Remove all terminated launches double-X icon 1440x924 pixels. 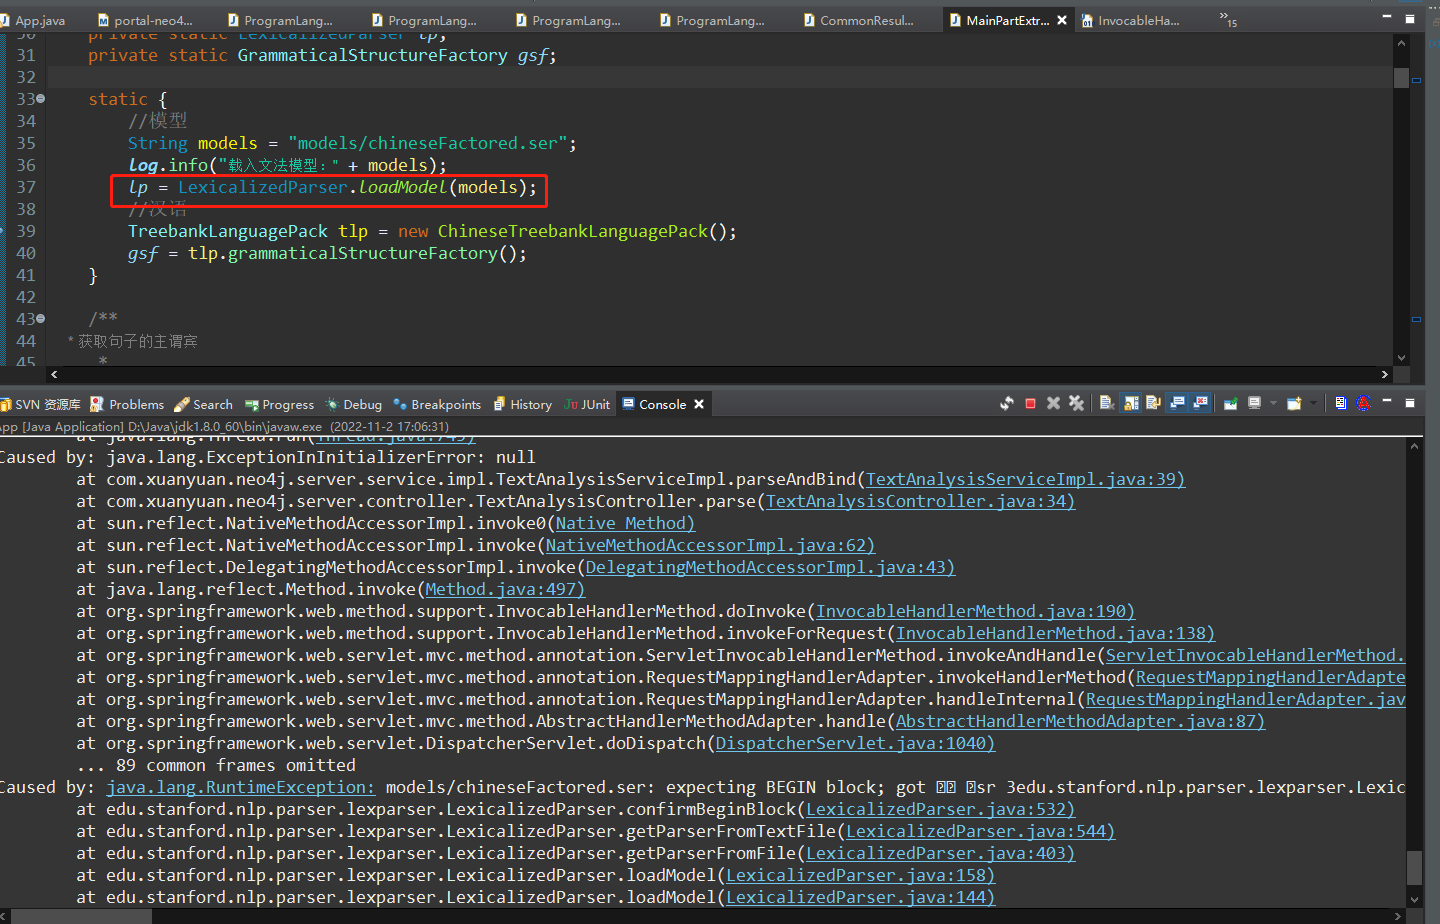1076,403
